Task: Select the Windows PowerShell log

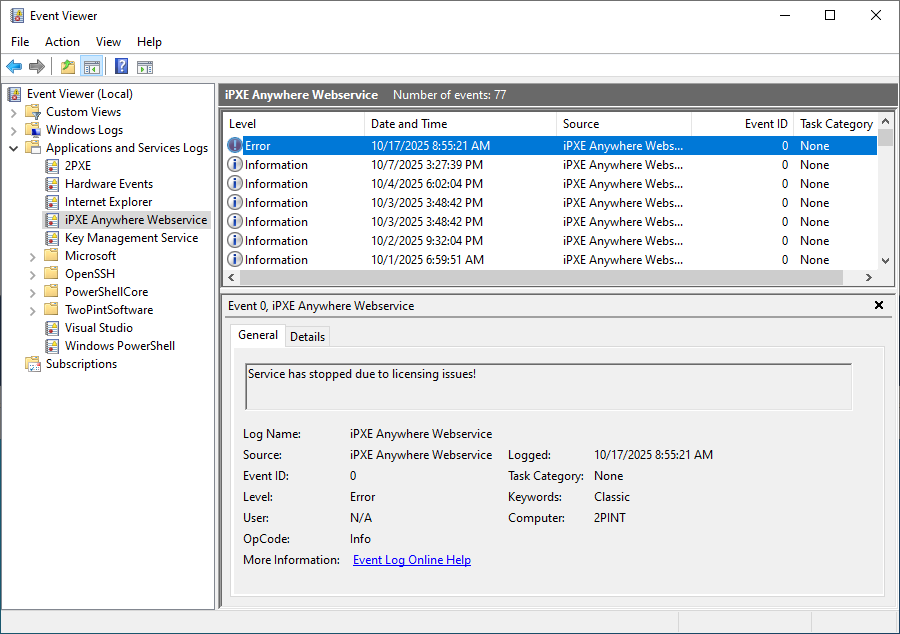Action: pyautogui.click(x=119, y=346)
